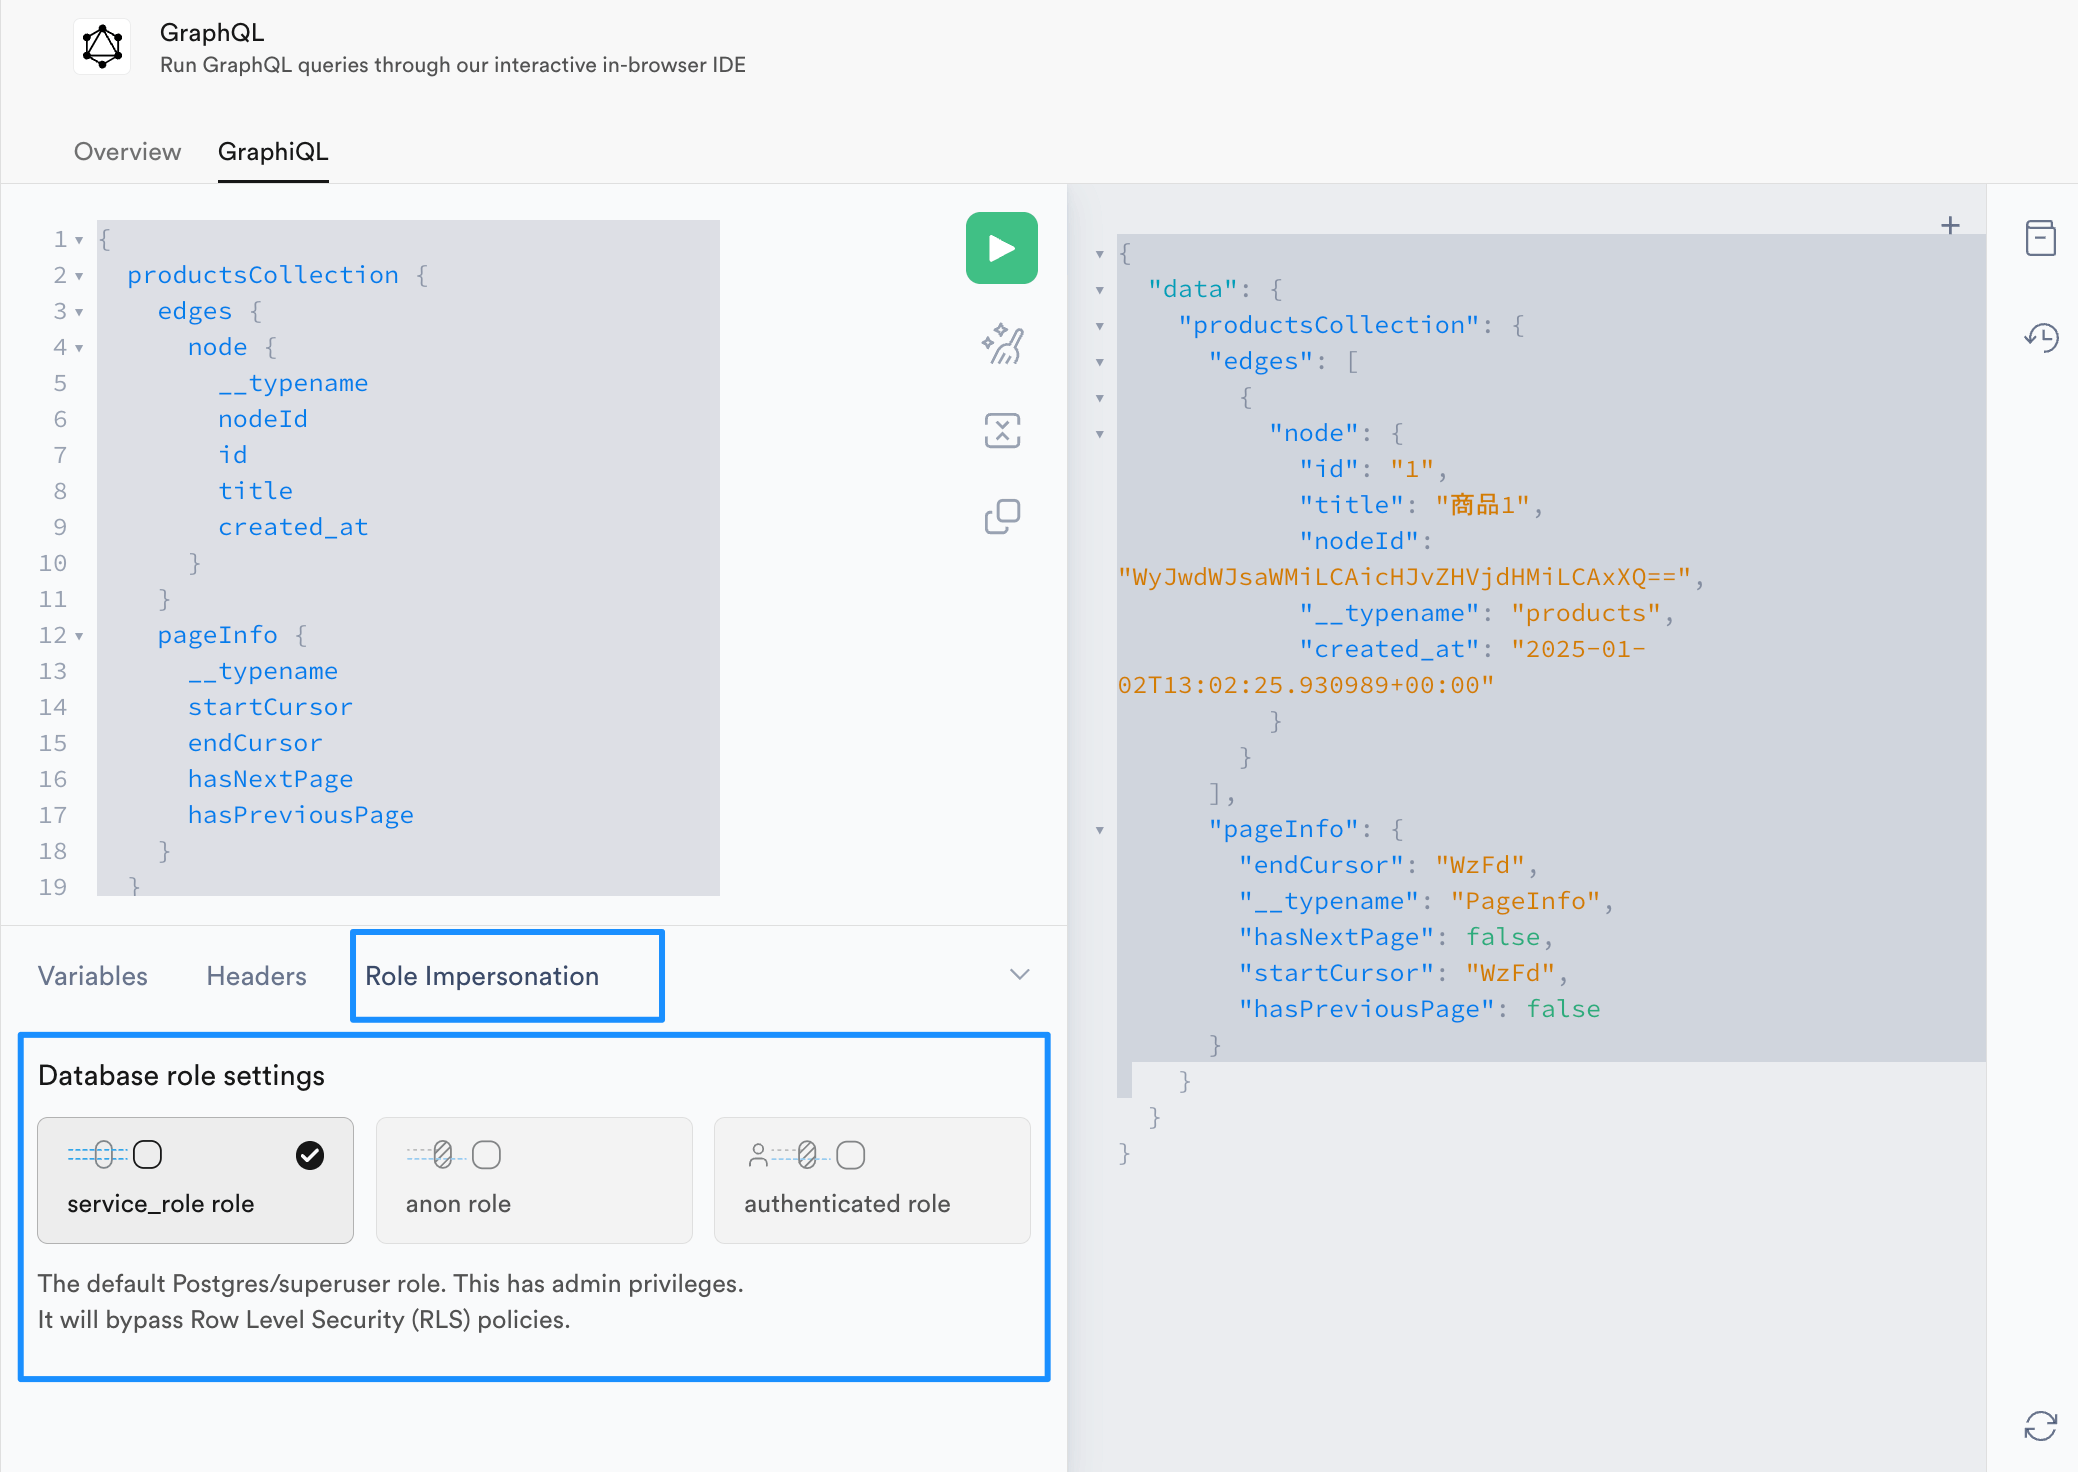Open the documentation explorer icon
2078x1472 pixels.
[x=2040, y=238]
